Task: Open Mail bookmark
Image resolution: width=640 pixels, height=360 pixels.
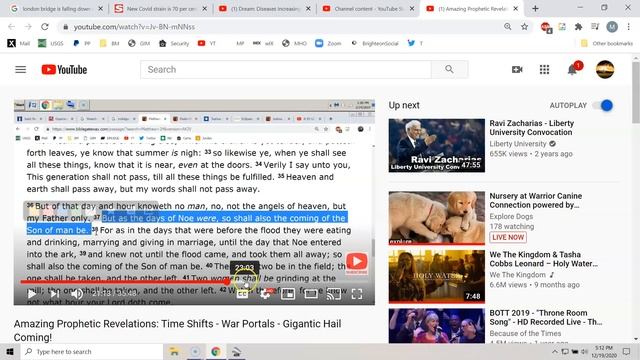Action: pyautogui.click(x=19, y=43)
